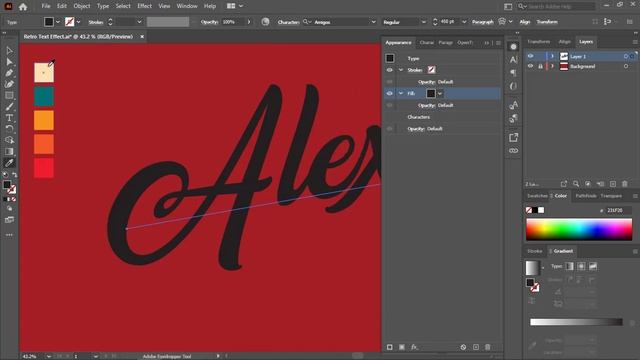Select the Type tool
640x360 pixels.
tap(9, 118)
